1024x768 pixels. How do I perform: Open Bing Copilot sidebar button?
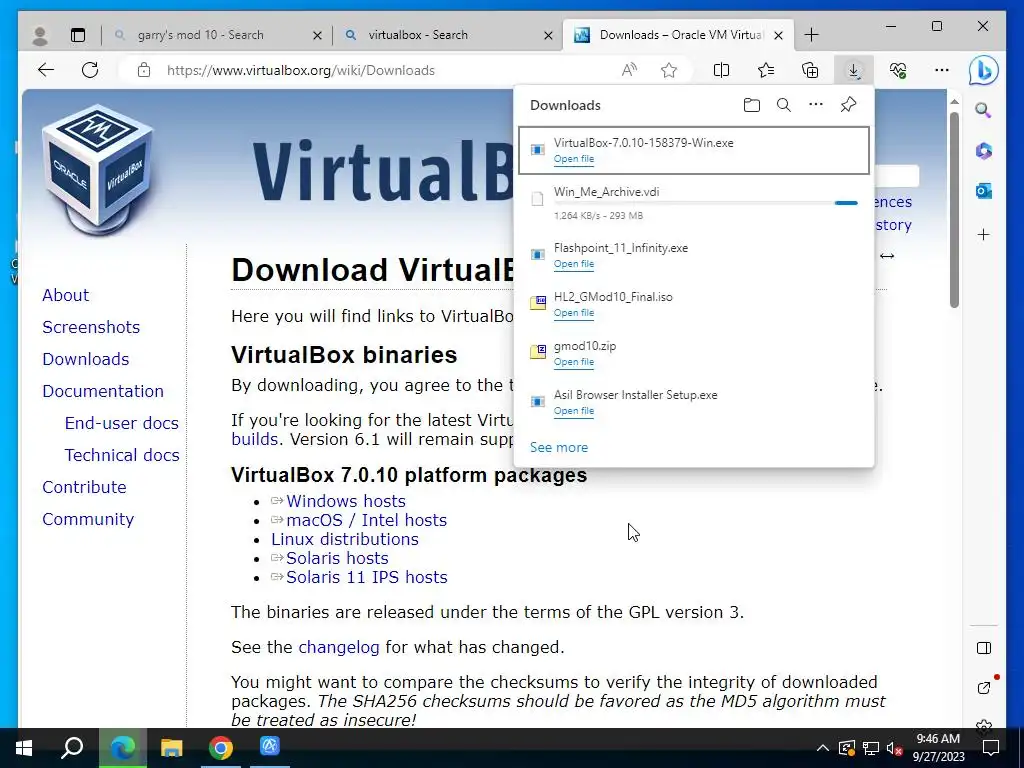[x=984, y=70]
